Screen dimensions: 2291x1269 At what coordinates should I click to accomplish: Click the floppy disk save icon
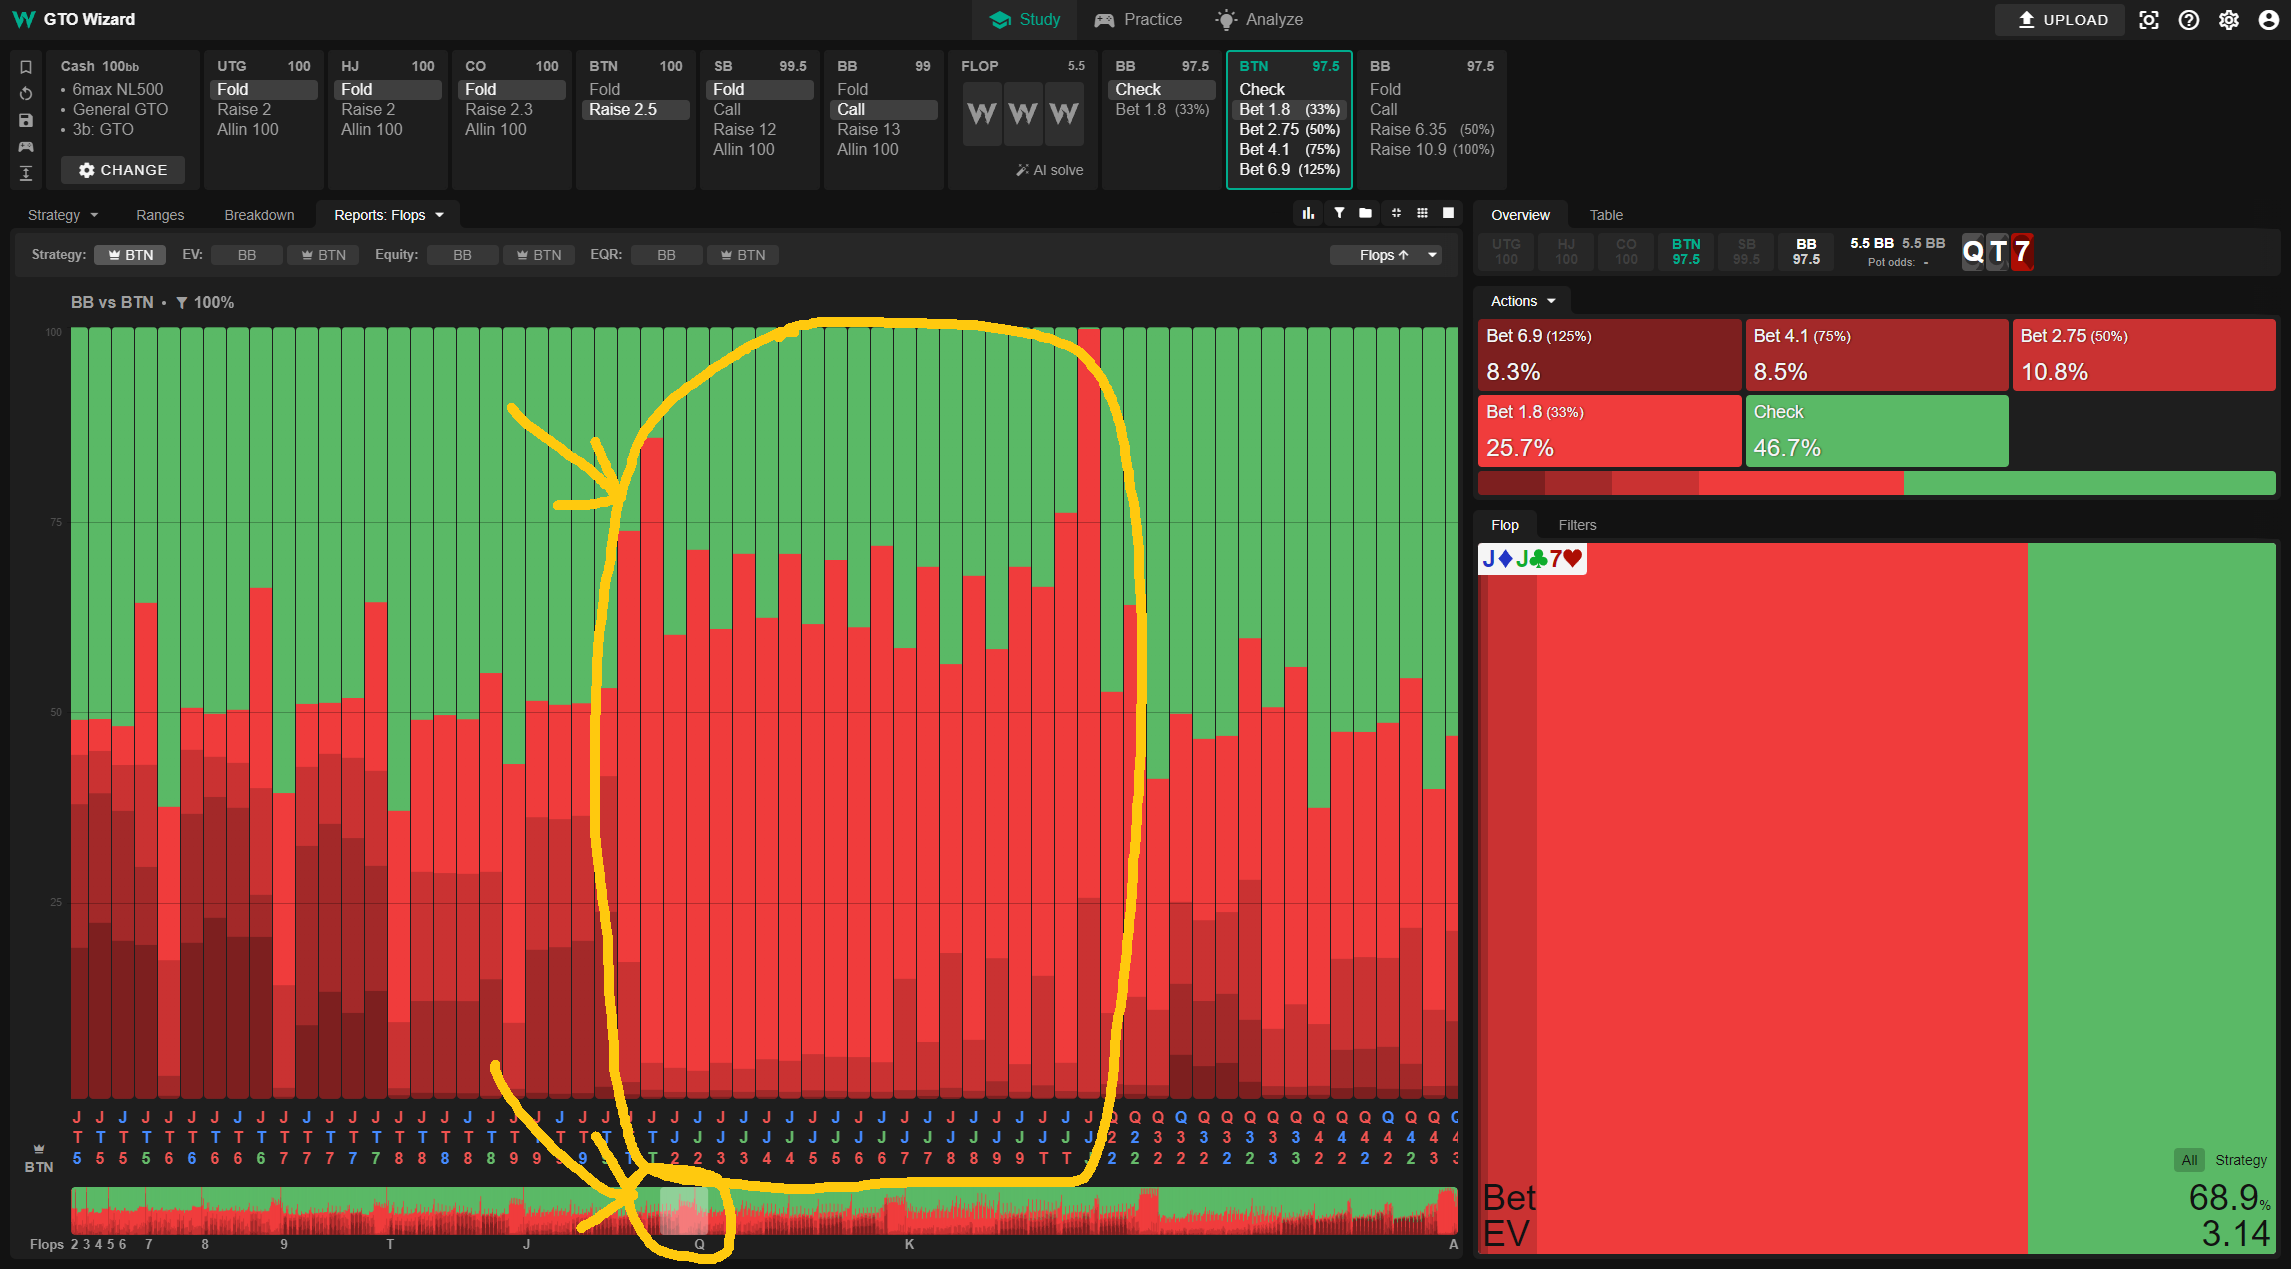(26, 120)
